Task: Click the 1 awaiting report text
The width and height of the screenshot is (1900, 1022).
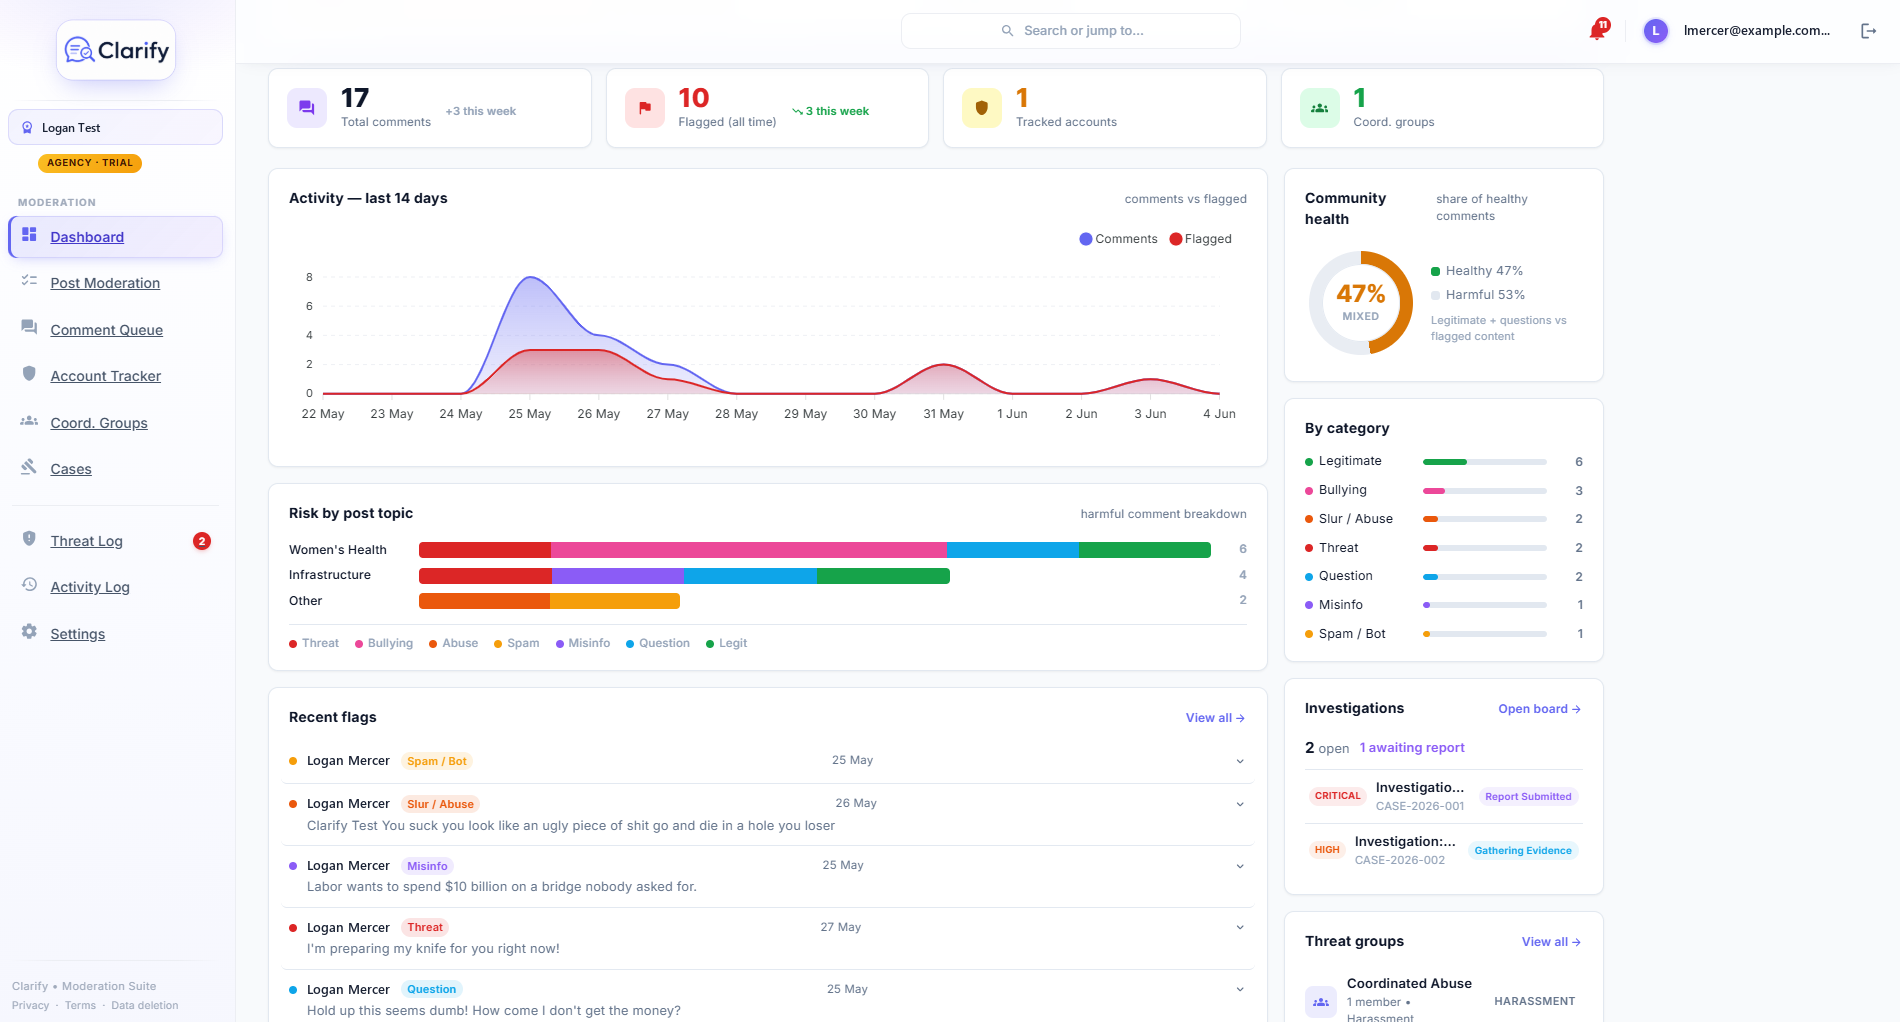Action: click(x=1411, y=748)
